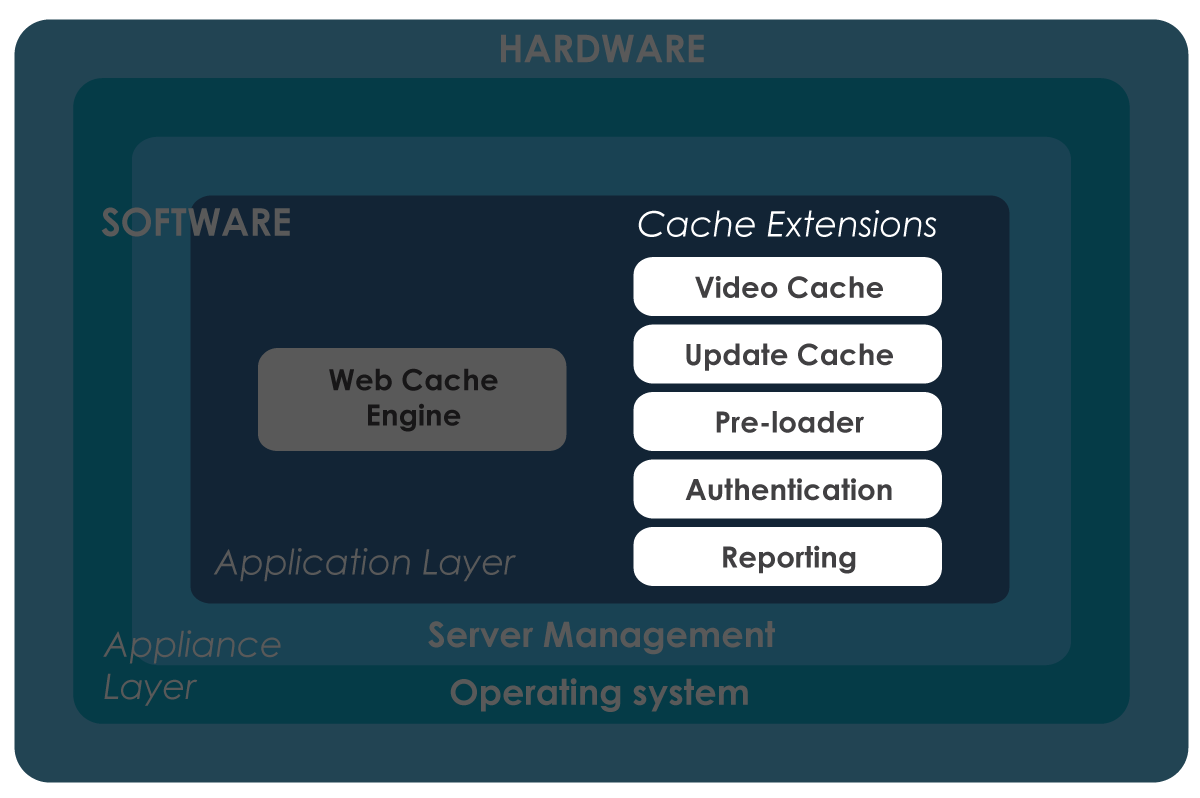Click the SOFTWARE label
The image size is (1200, 798).
[x=196, y=222]
